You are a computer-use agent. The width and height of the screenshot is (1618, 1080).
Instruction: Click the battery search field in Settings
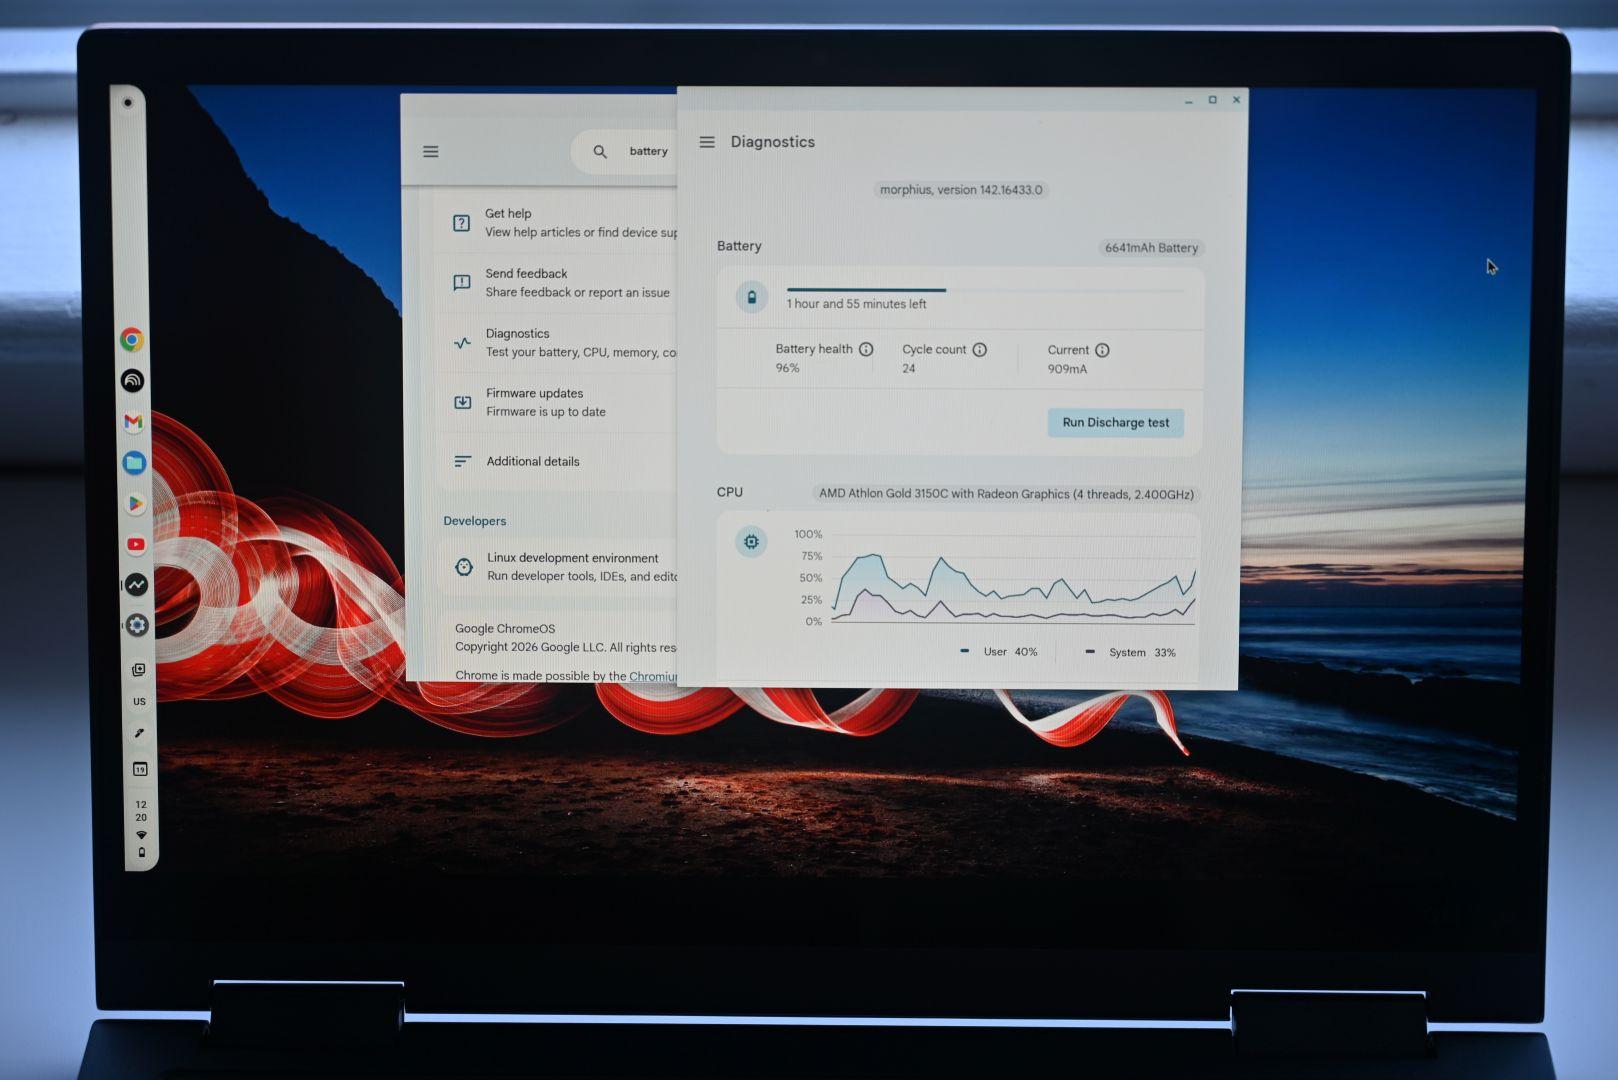(626, 152)
